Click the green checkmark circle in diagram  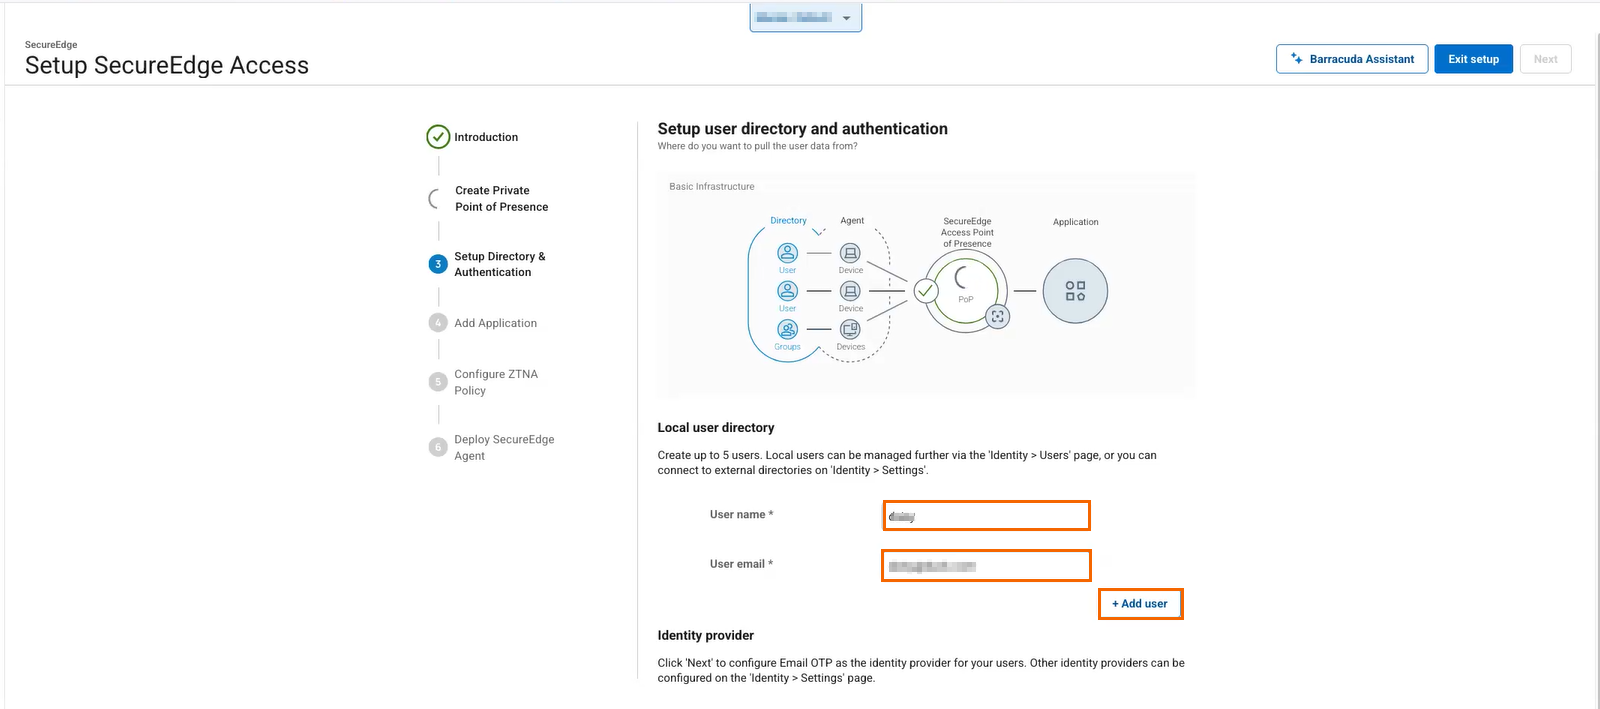(x=926, y=291)
